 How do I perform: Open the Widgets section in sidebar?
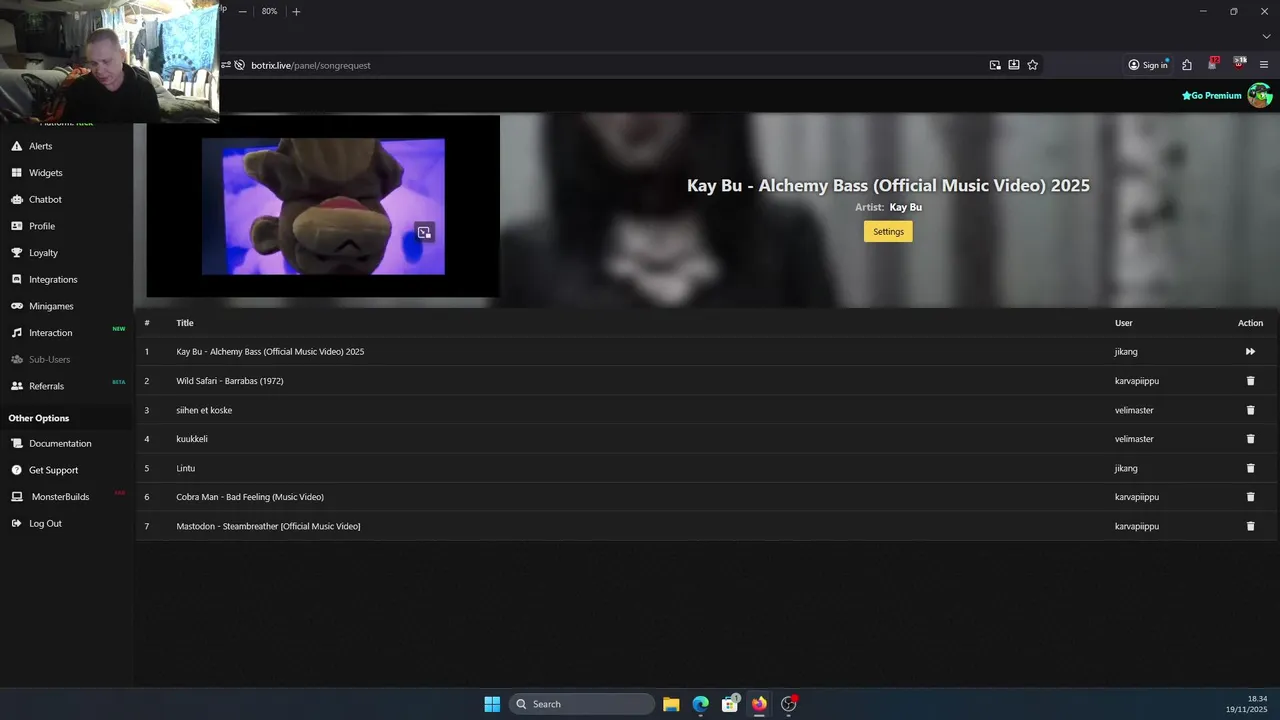(45, 173)
